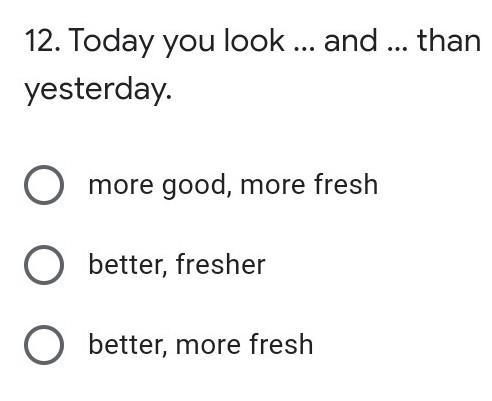Viewport: 492px width, 401px height.
Task: Click the word 'good,' in the first option
Action: click(x=197, y=186)
